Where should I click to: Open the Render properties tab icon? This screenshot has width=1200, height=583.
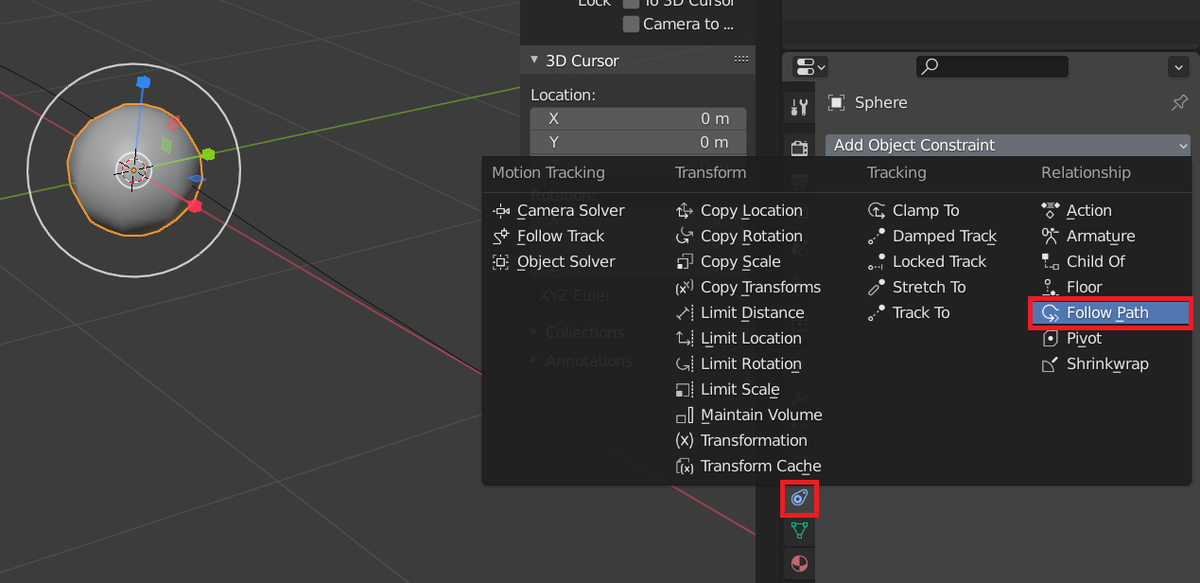click(x=799, y=148)
